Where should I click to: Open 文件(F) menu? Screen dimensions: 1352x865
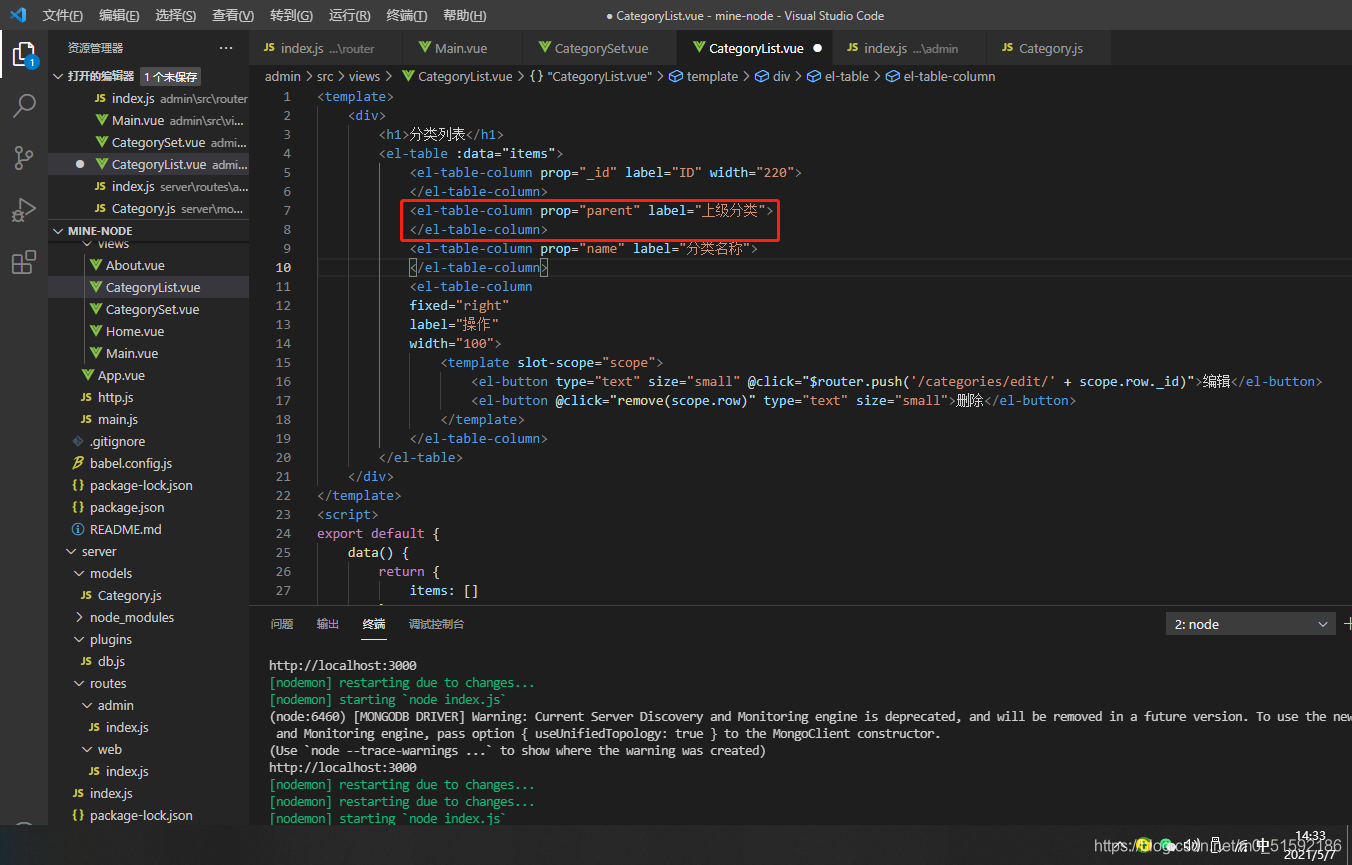tap(63, 16)
